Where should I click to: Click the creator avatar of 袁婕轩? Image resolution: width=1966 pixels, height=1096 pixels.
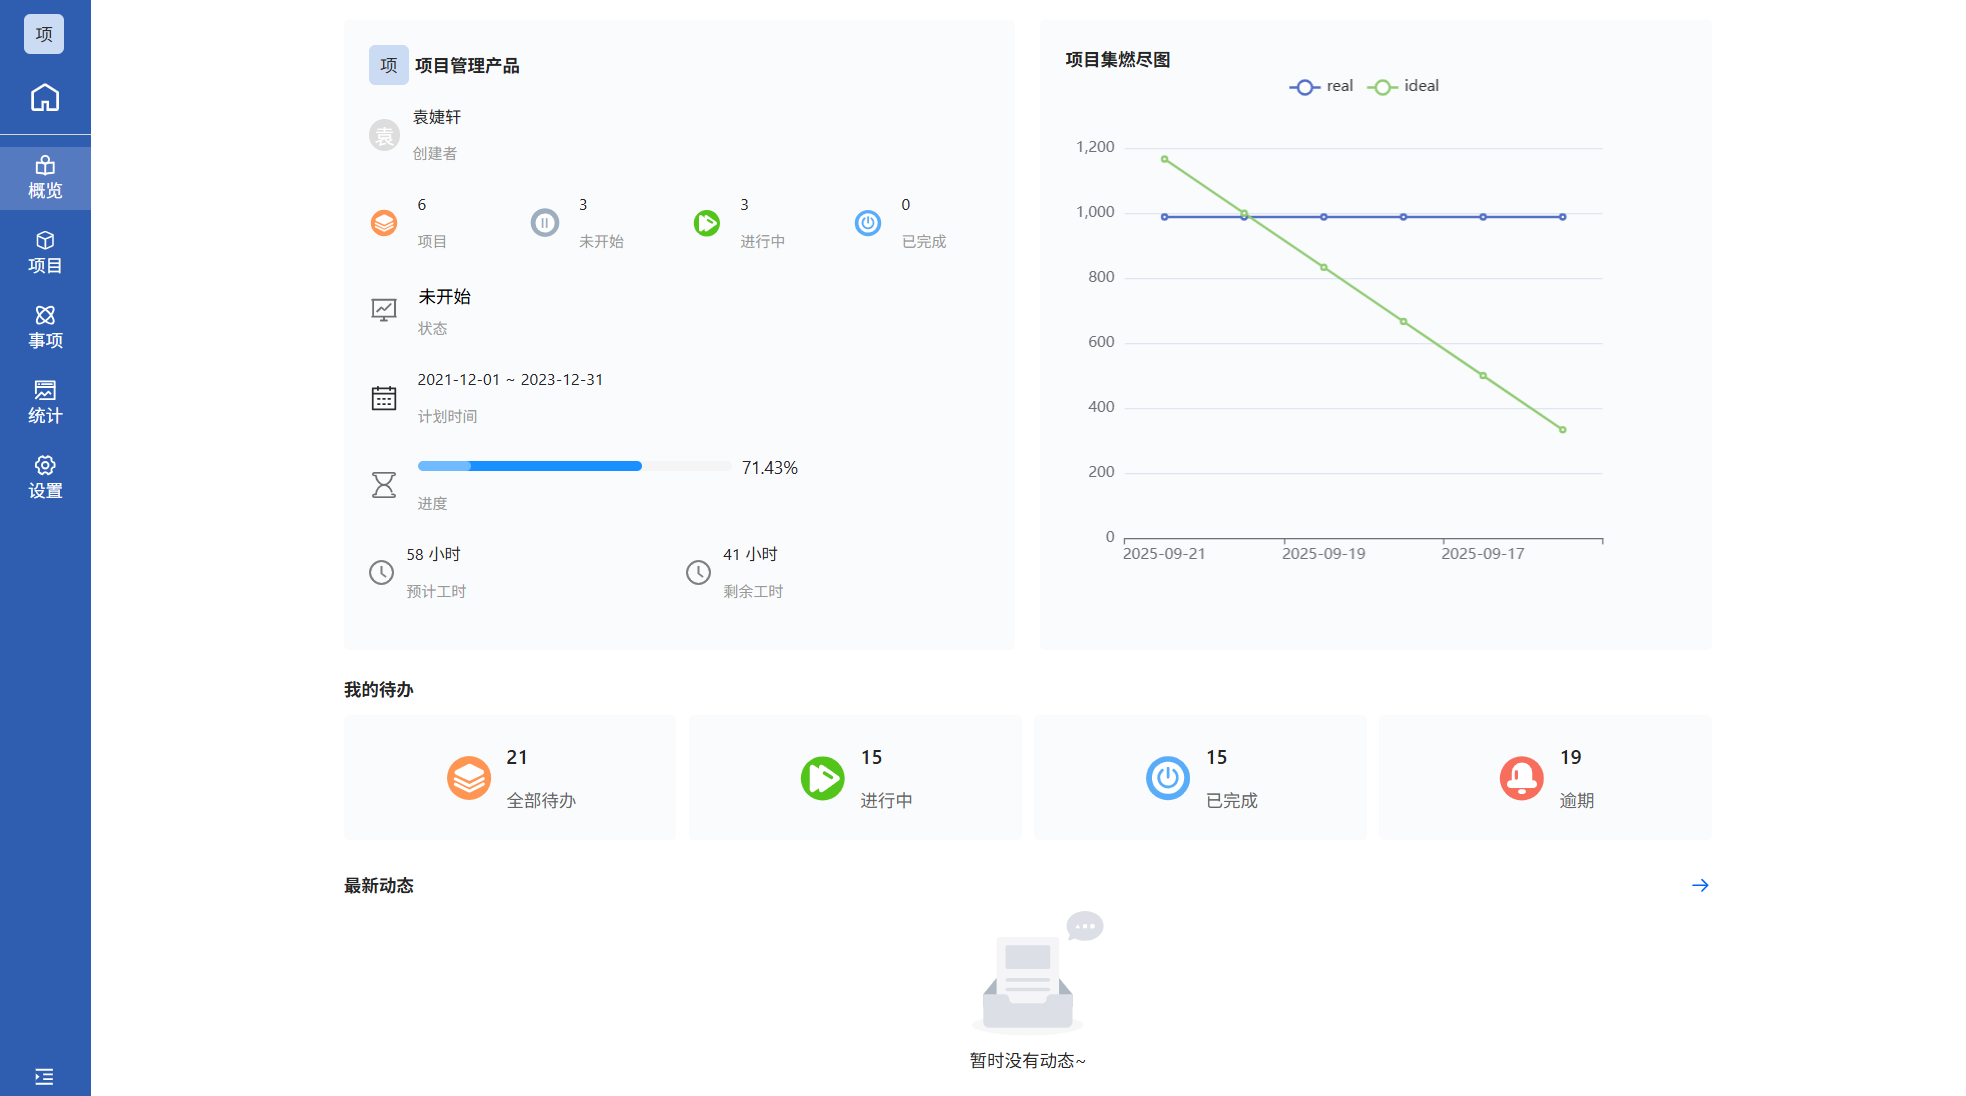384,135
